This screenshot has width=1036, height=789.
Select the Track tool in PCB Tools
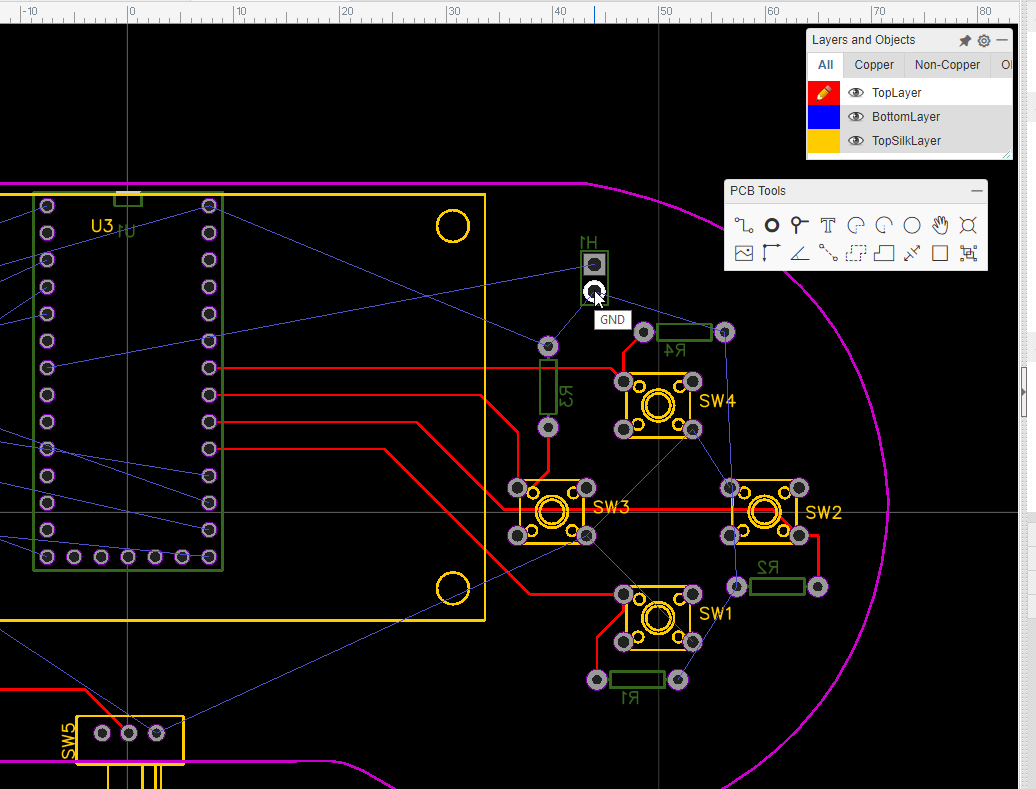[744, 225]
